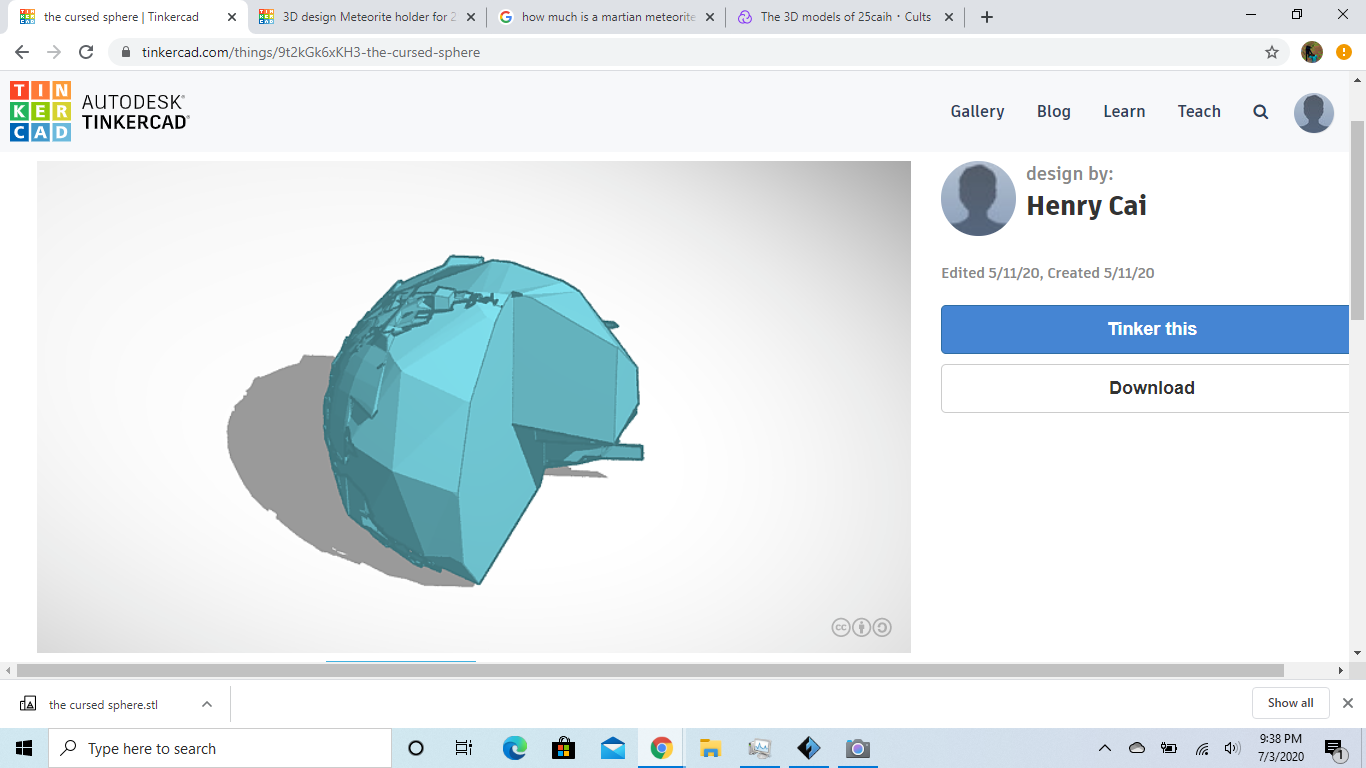Open the downloaded the cursed sphere.stl file

click(103, 704)
